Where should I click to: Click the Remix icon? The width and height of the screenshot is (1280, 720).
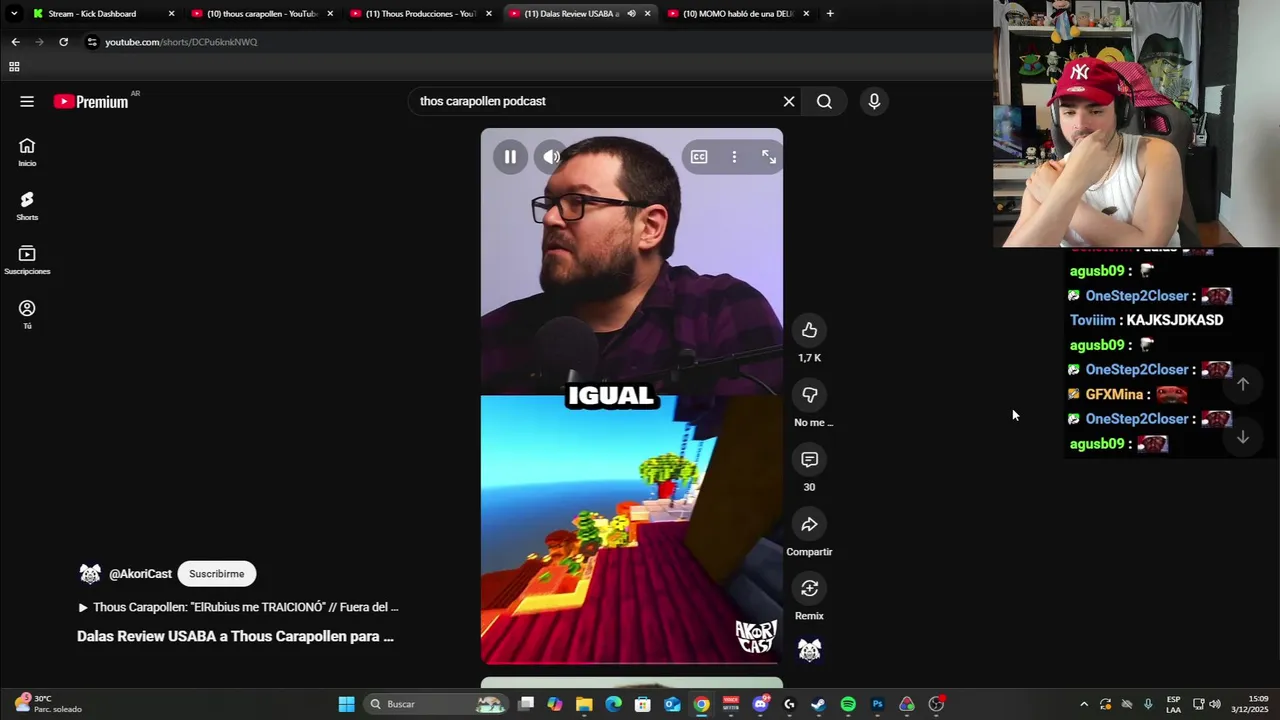click(x=809, y=588)
